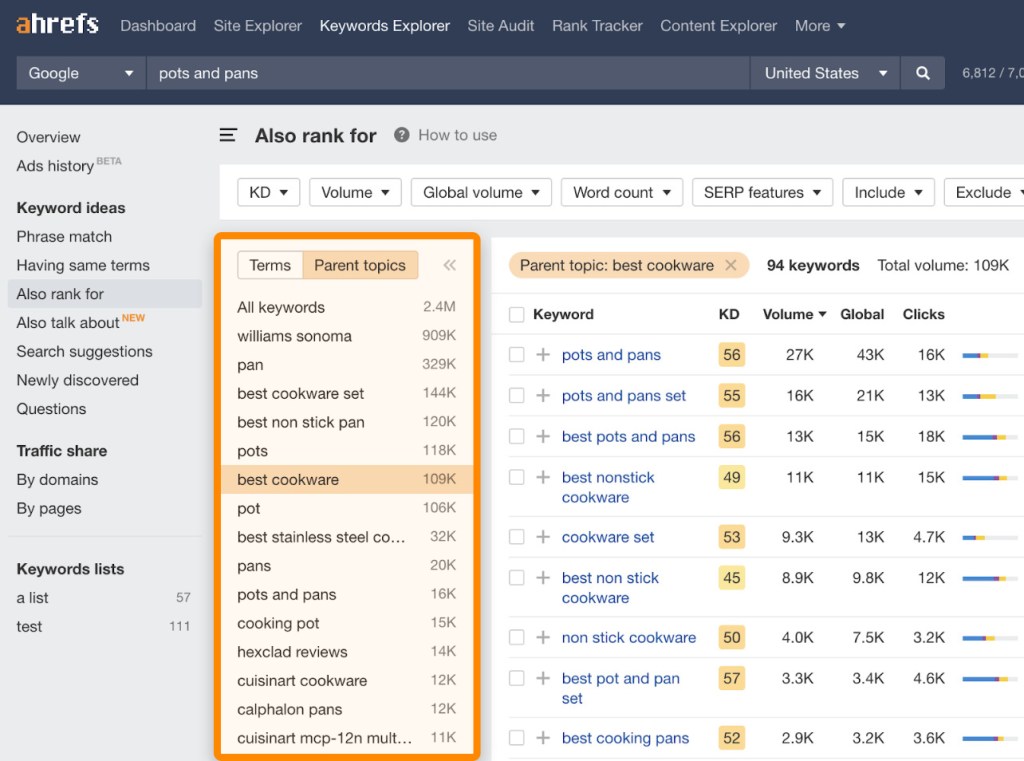Screen dimensions: 1024x761
Task: Click the search magnifier icon in the header
Action: click(x=922, y=72)
